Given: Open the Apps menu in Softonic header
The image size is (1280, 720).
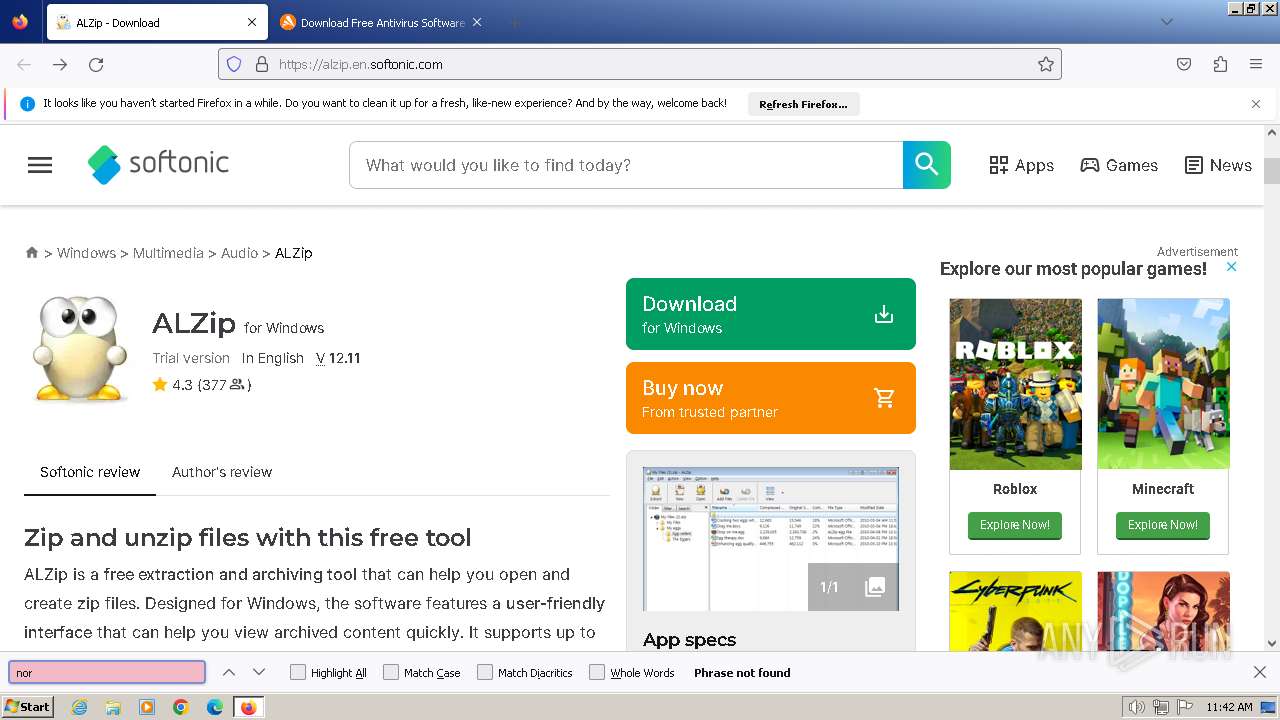Looking at the screenshot, I should point(1021,165).
